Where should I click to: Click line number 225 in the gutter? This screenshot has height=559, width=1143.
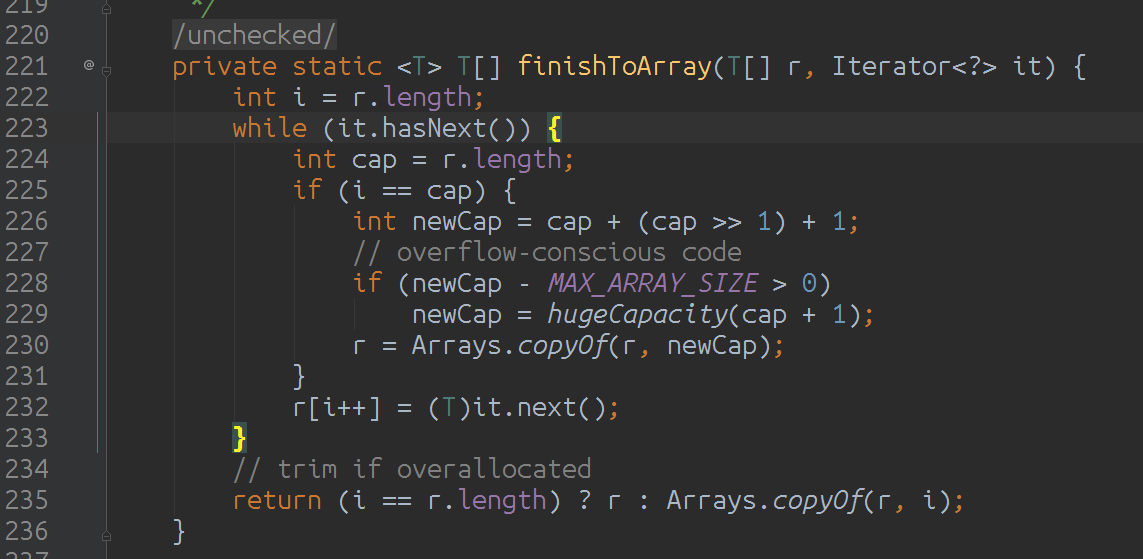tap(27, 190)
